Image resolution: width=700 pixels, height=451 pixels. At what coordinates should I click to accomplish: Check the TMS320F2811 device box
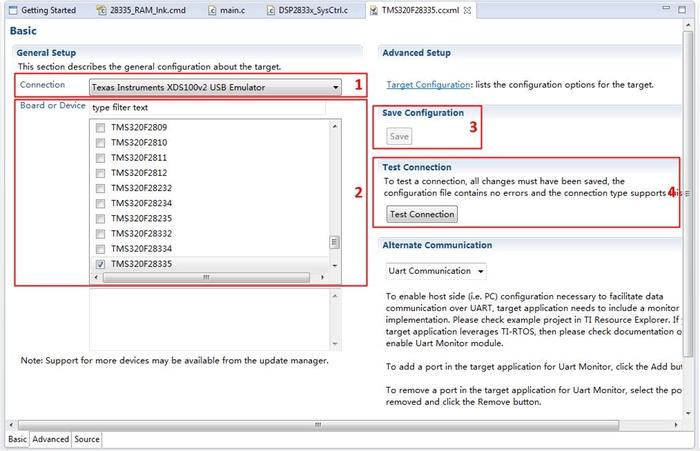[100, 158]
